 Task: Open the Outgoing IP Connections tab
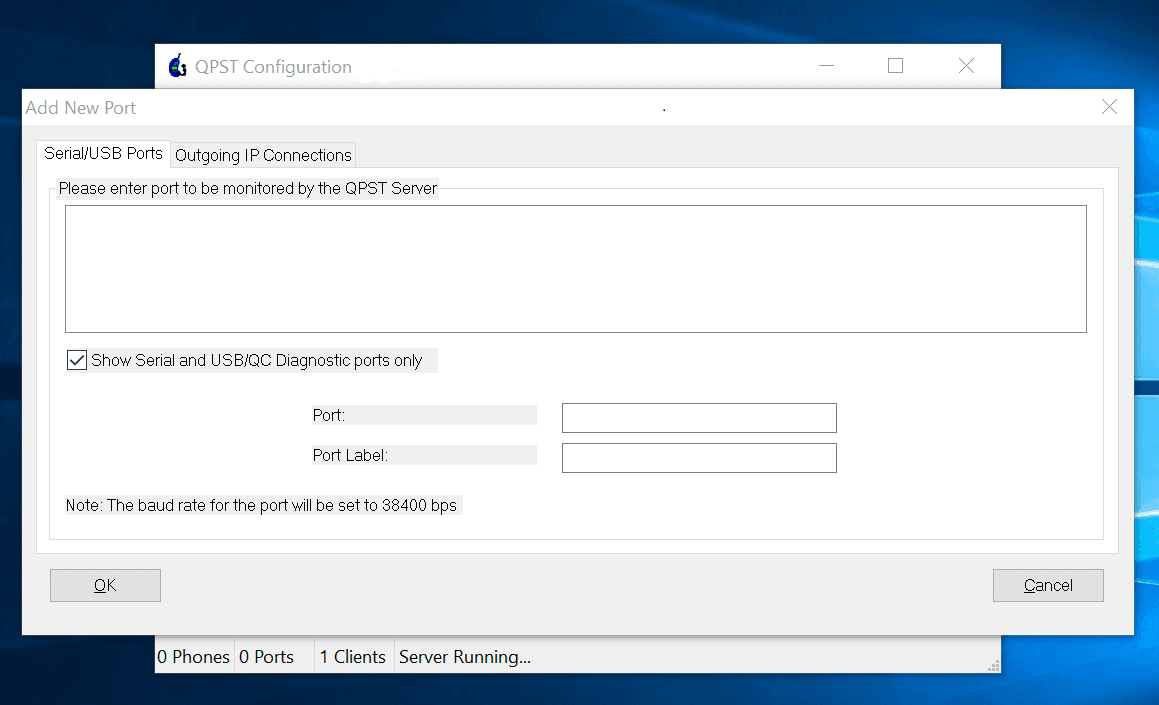[x=263, y=155]
